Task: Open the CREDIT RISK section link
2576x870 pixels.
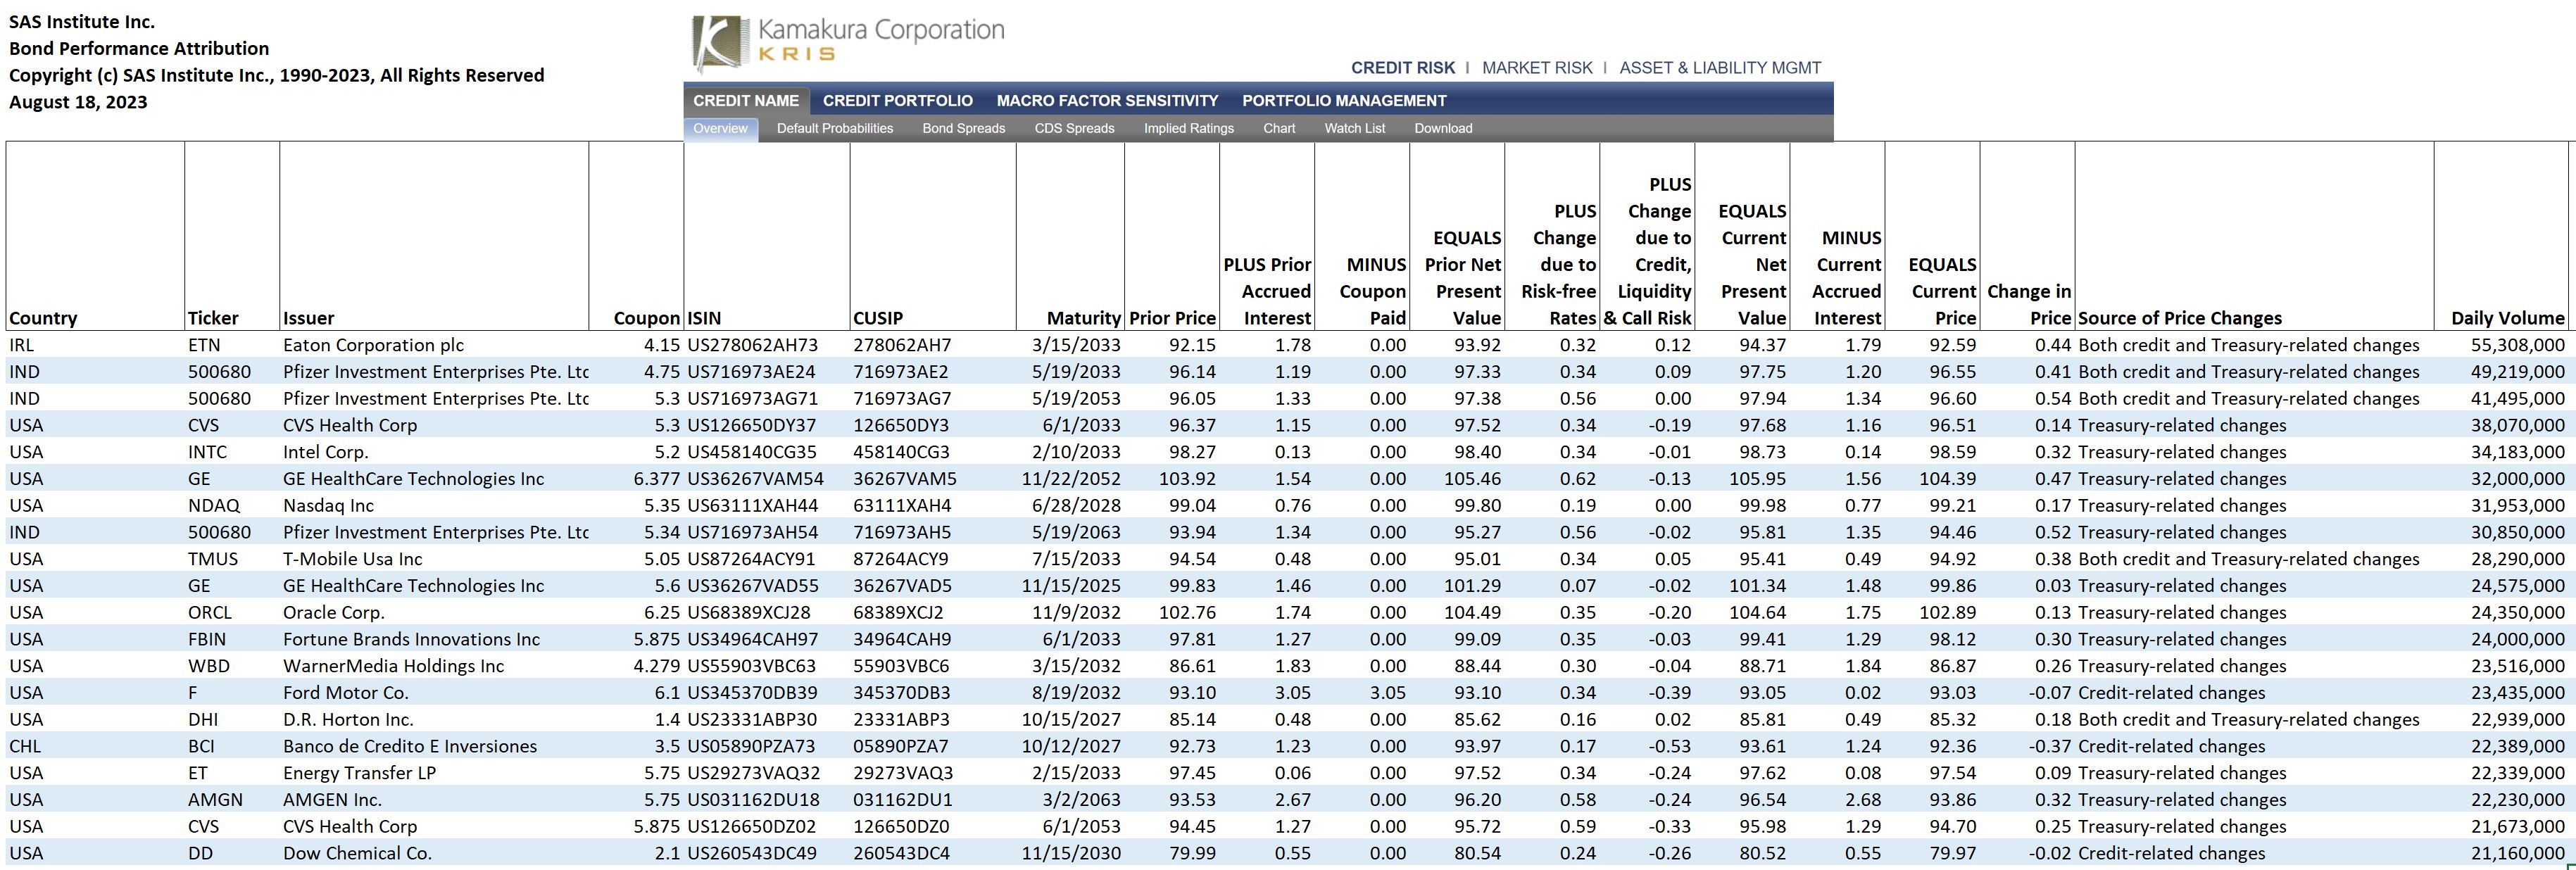Action: click(x=1402, y=68)
